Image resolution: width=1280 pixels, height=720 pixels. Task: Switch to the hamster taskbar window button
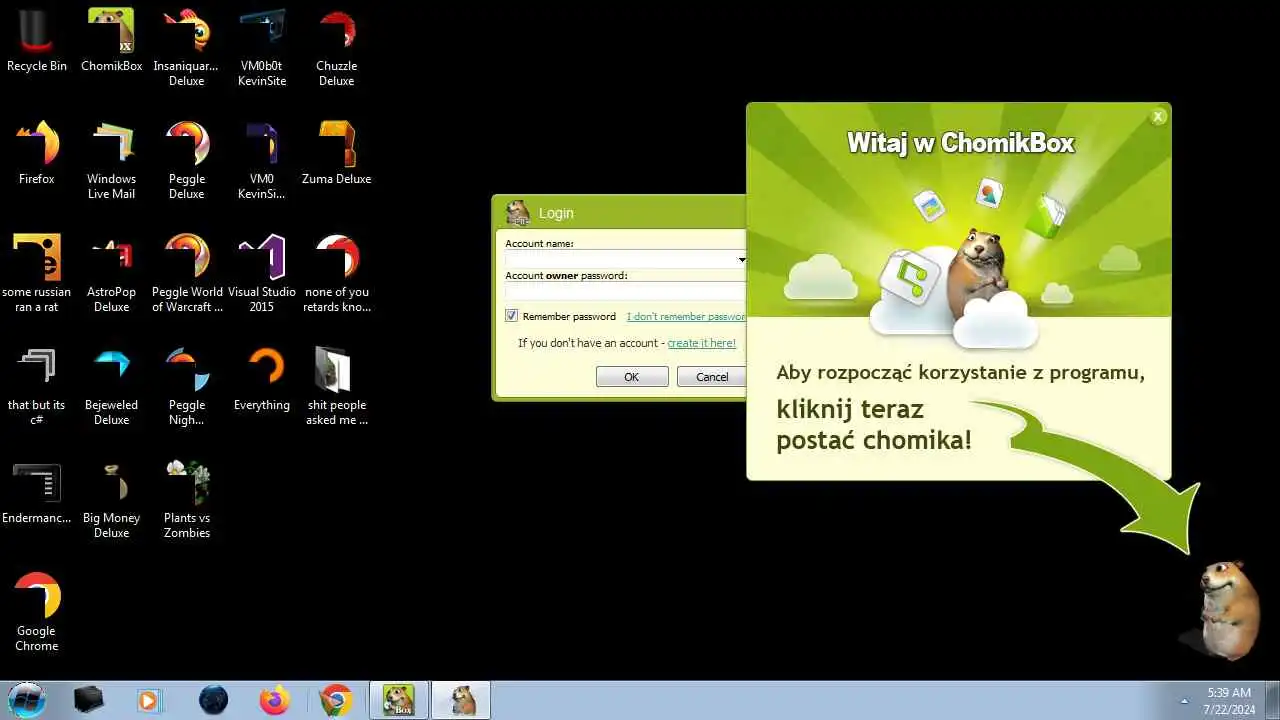click(x=461, y=700)
